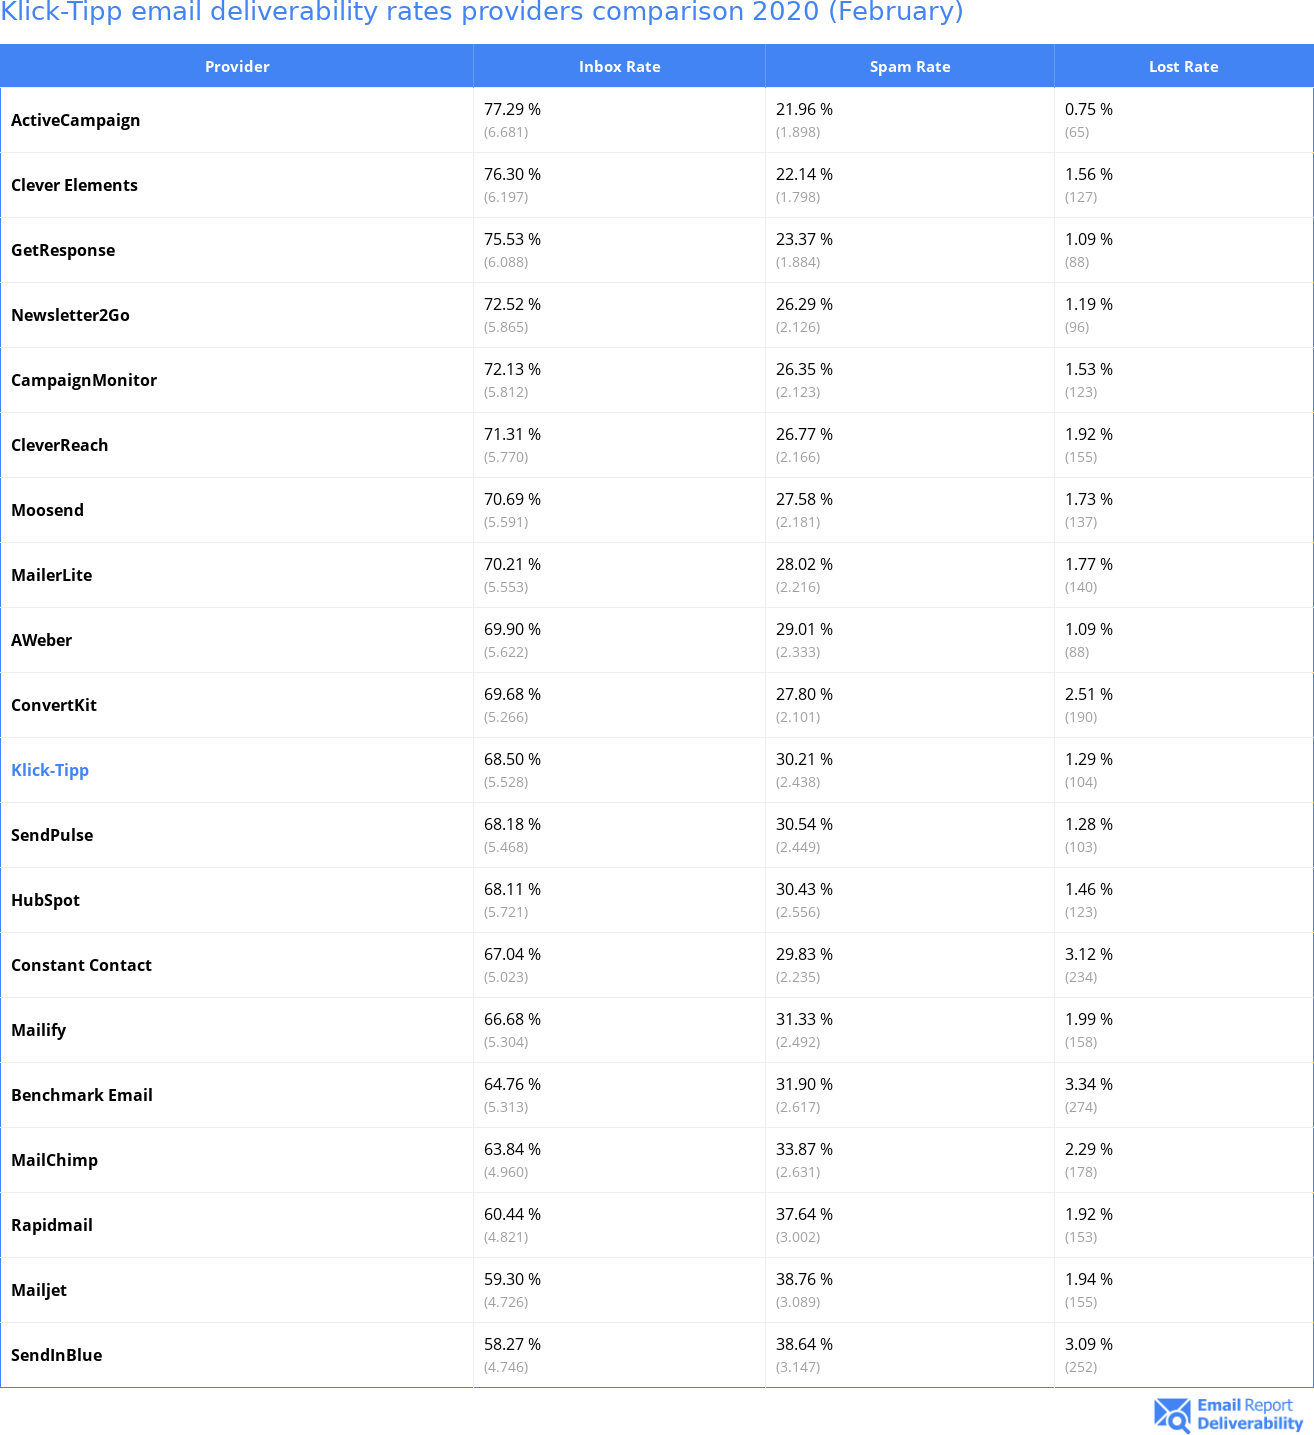1314x1435 pixels.
Task: Sort by the Lost Rate column header
Action: pos(1183,67)
